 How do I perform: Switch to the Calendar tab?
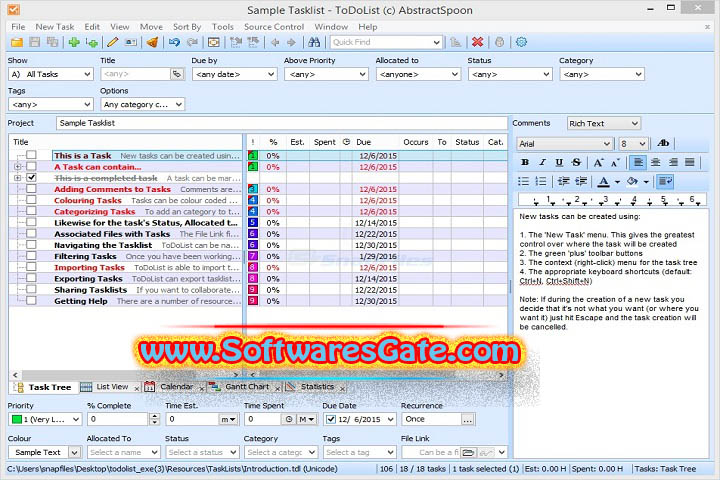tap(176, 387)
